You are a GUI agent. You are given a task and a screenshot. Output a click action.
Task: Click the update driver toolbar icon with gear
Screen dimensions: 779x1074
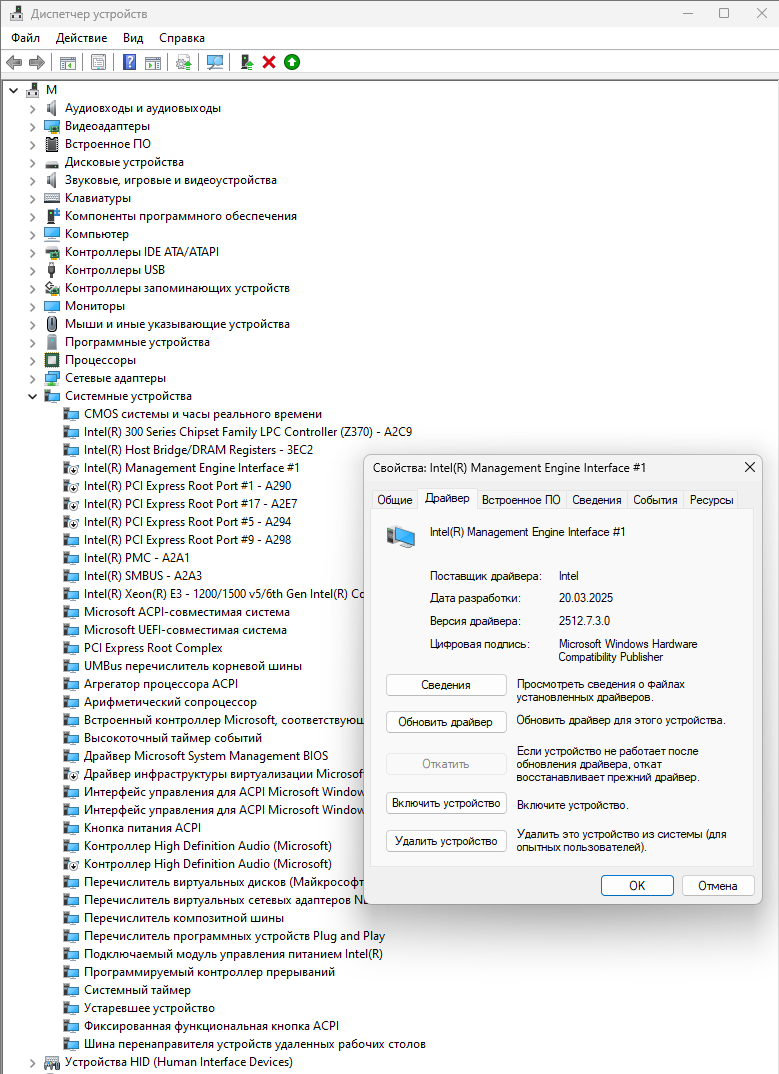[184, 62]
